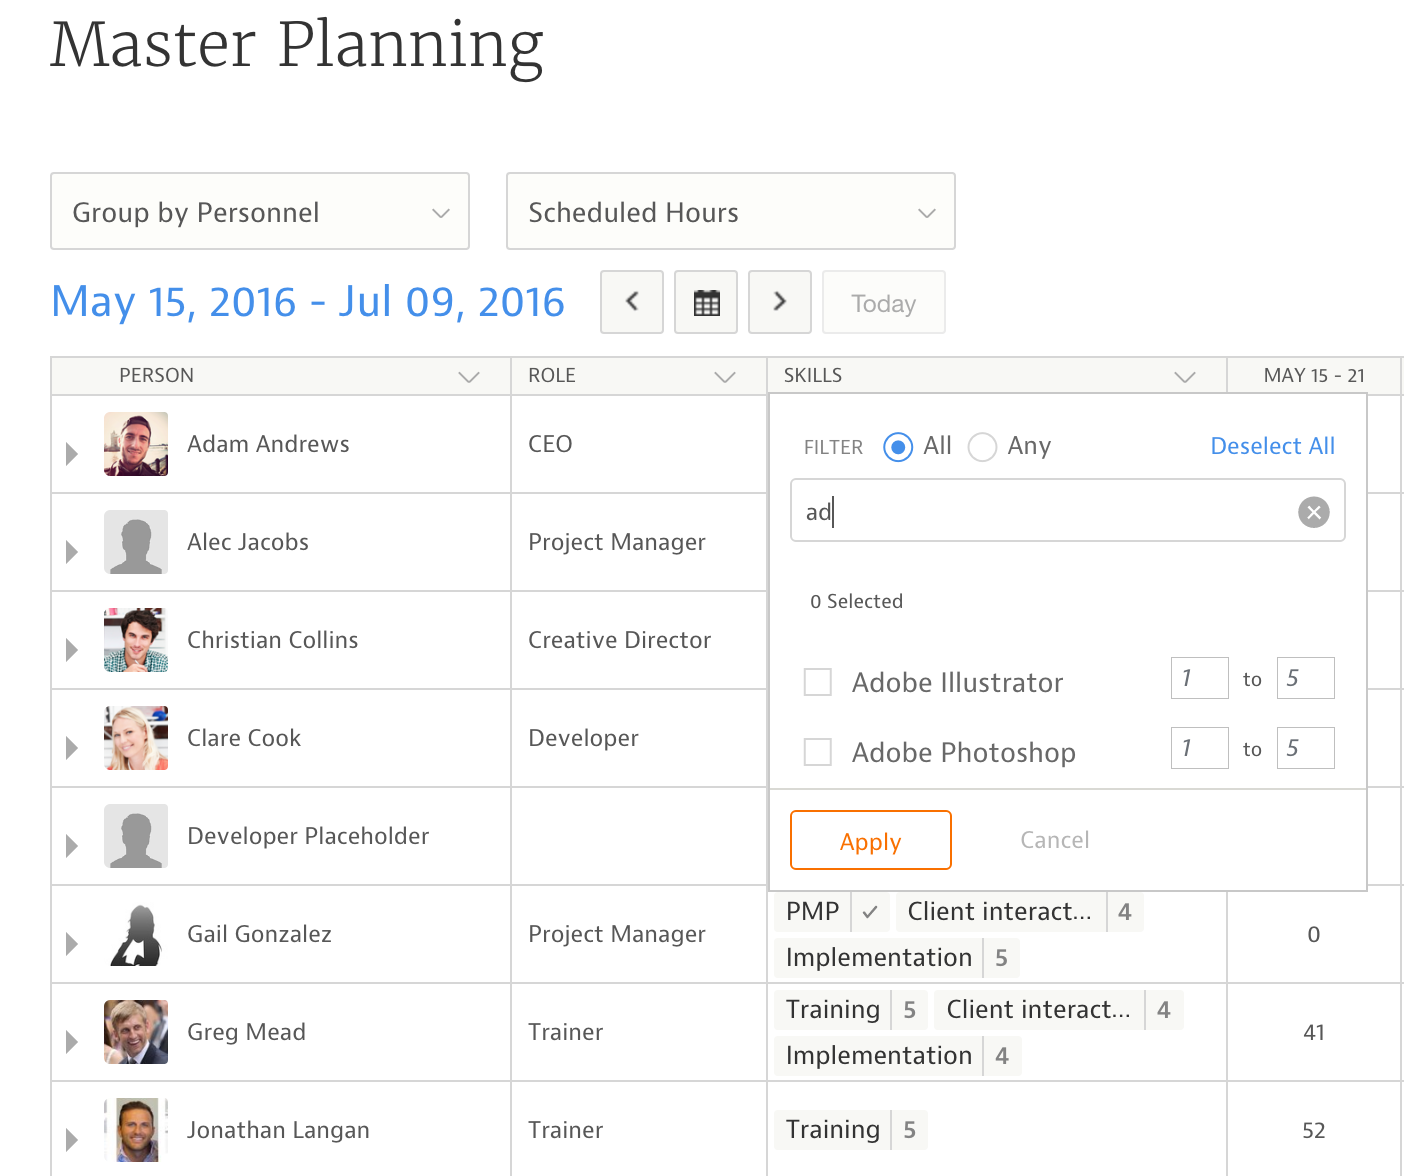
Task: Open the PERSON column header menu
Action: pyautogui.click(x=469, y=377)
